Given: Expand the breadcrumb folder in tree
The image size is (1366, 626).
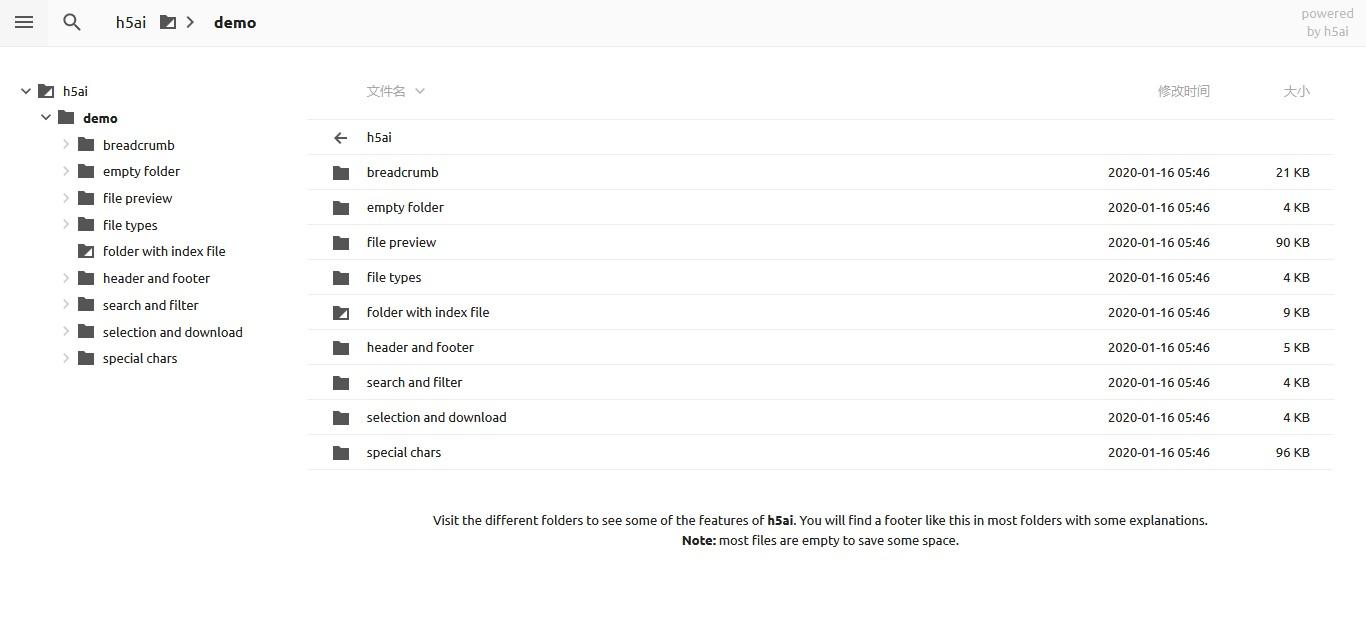Looking at the screenshot, I should pyautogui.click(x=66, y=145).
